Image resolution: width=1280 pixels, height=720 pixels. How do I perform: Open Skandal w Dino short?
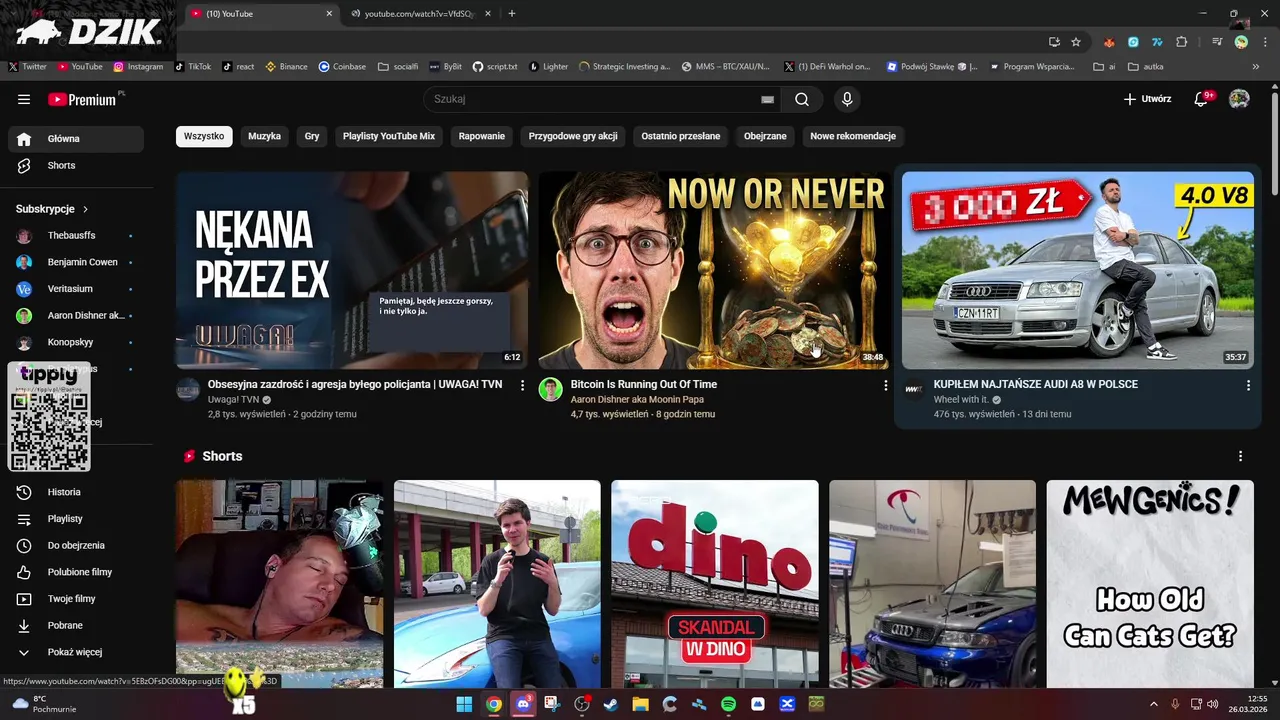(715, 583)
